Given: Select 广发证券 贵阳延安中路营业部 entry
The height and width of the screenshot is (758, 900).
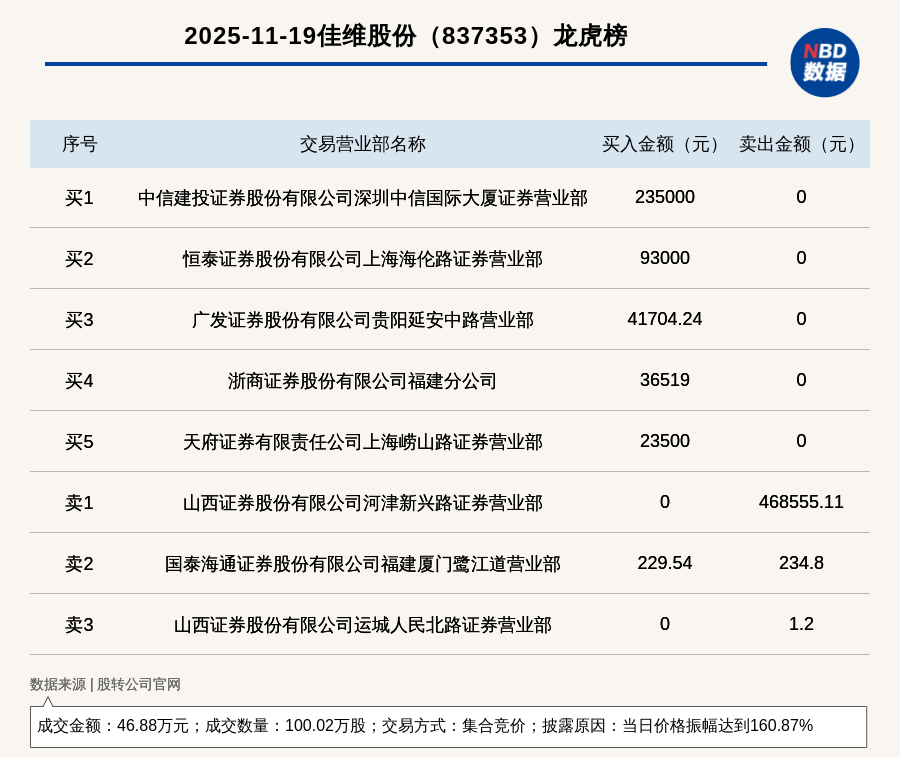Looking at the screenshot, I should (x=362, y=320).
